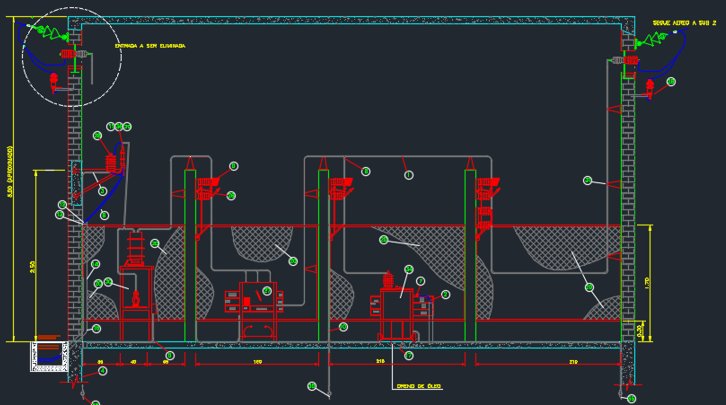Select the cyan concrete roof slab
The height and width of the screenshot is (405, 726).
tap(350, 19)
